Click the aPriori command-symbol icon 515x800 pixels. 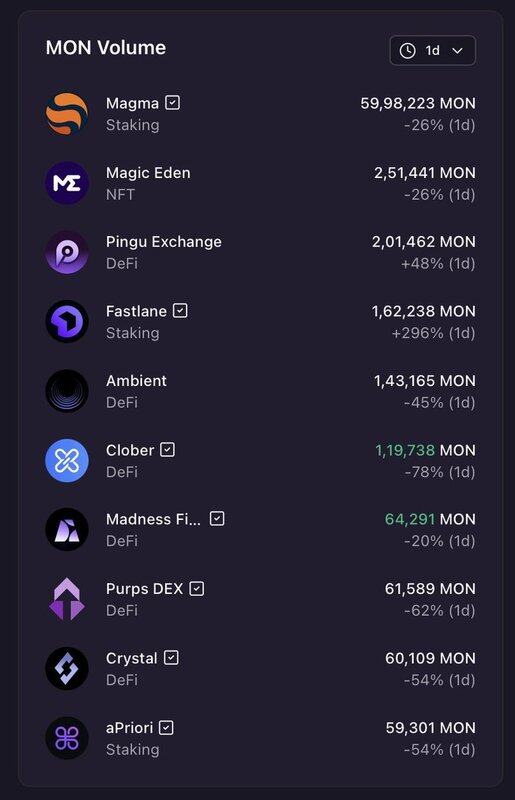[x=67, y=738]
